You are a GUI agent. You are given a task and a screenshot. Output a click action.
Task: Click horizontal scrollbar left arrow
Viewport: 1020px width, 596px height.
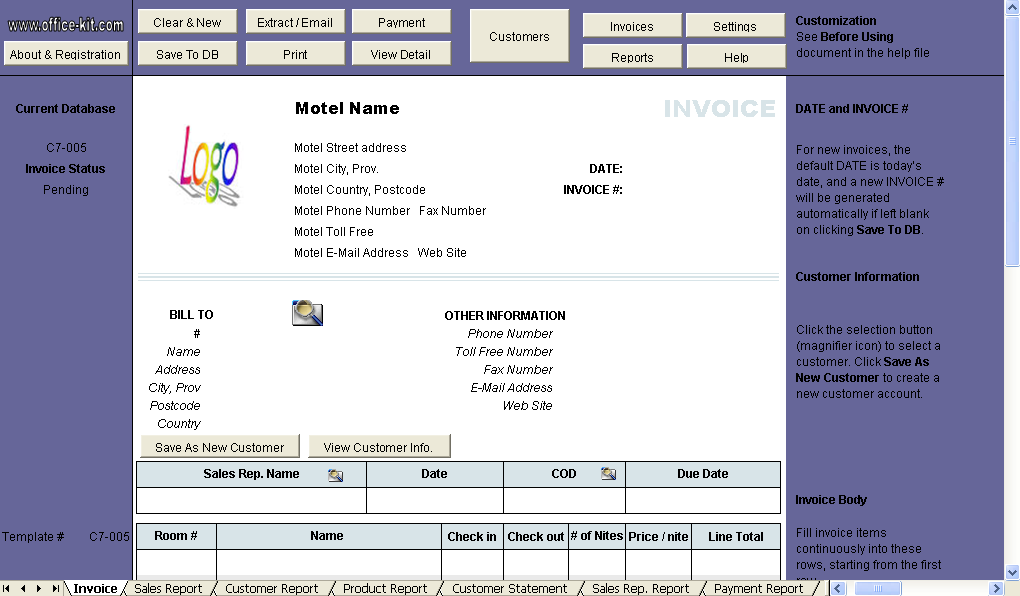[x=839, y=588]
